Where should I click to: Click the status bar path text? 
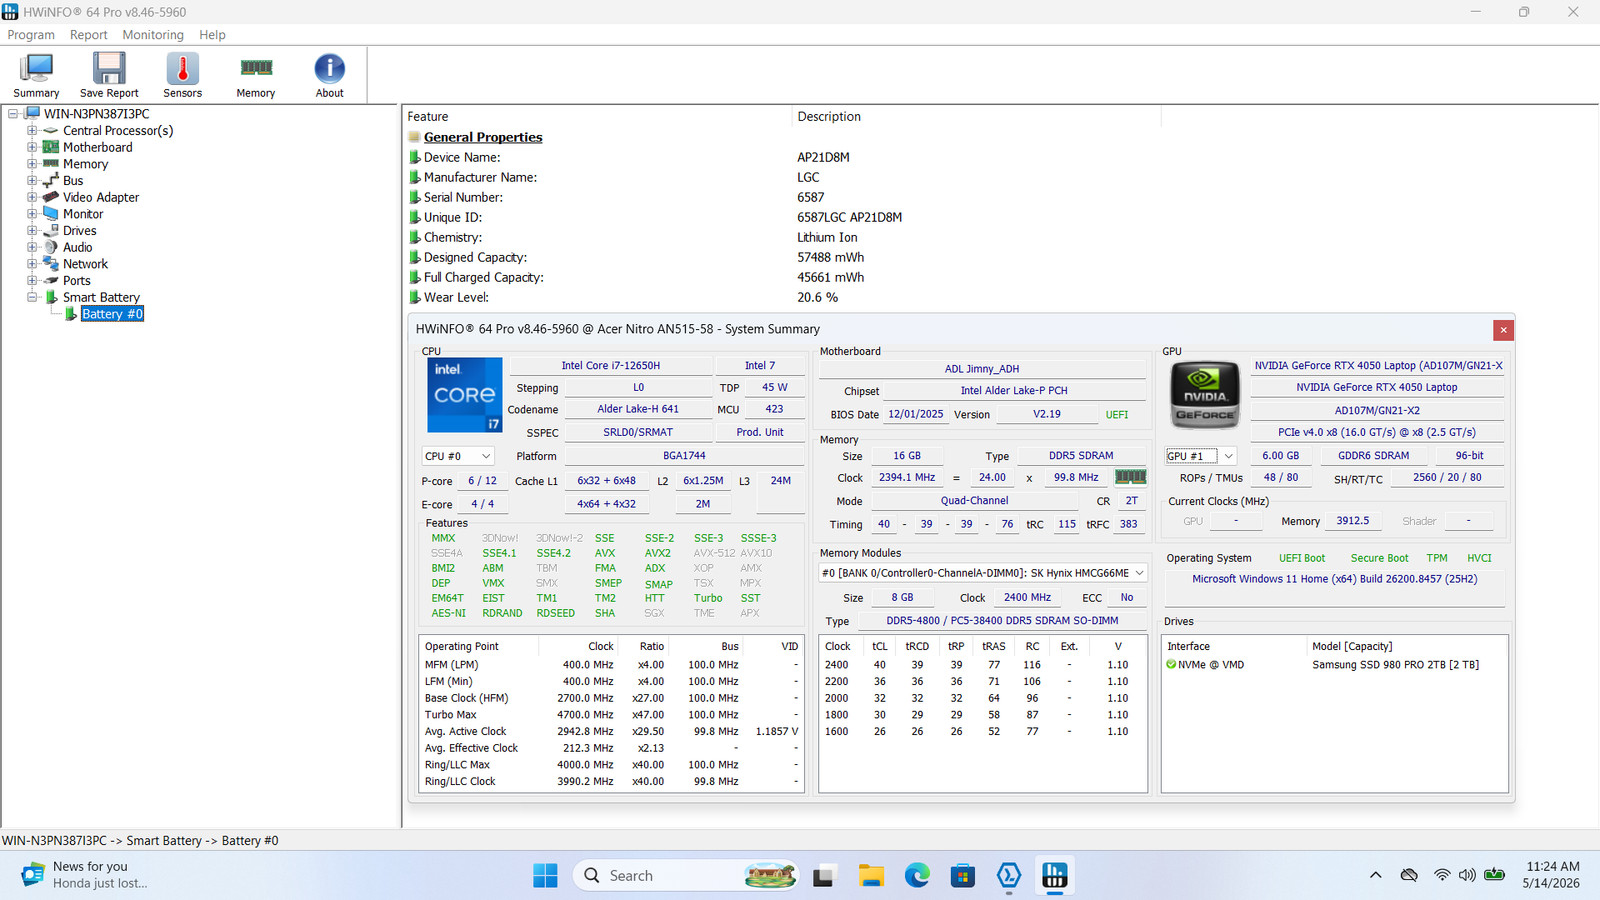pos(140,841)
